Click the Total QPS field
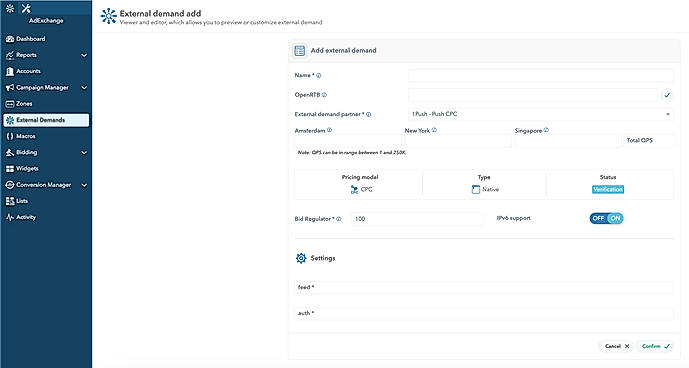The image size is (689, 368). pos(649,141)
